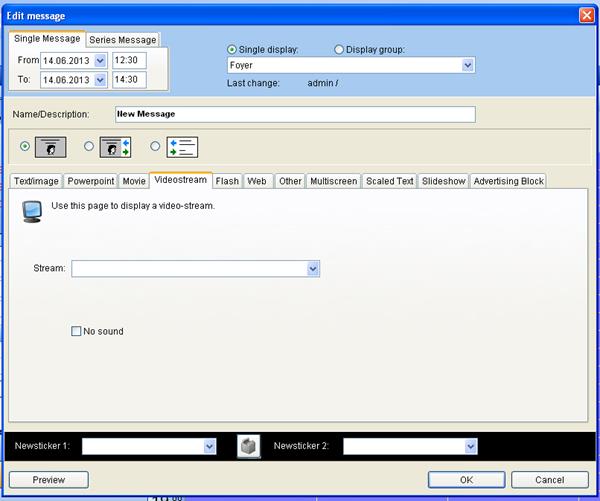The height and width of the screenshot is (501, 600).
Task: Click the monitor icon on Videostream page
Action: tap(33, 209)
